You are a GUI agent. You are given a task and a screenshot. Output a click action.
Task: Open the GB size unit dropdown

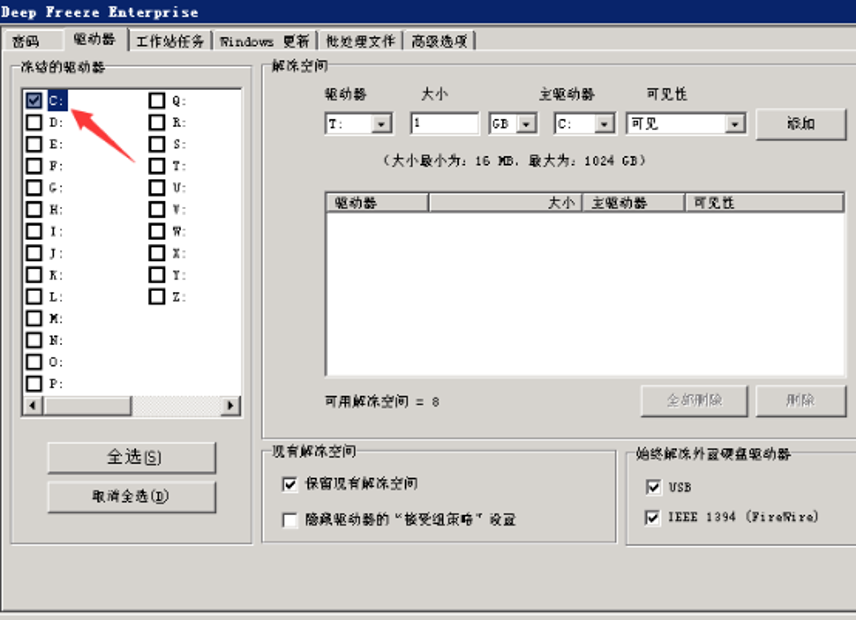coord(526,124)
